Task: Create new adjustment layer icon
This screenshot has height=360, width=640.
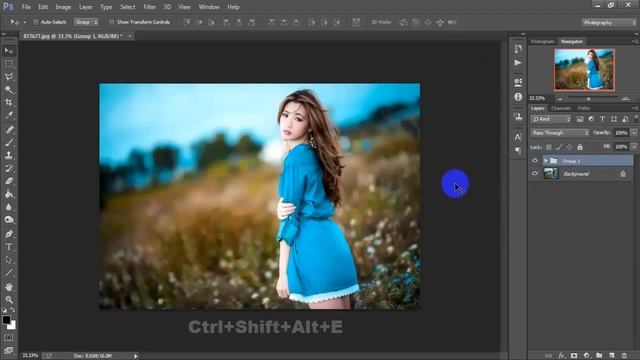Action: (x=587, y=356)
